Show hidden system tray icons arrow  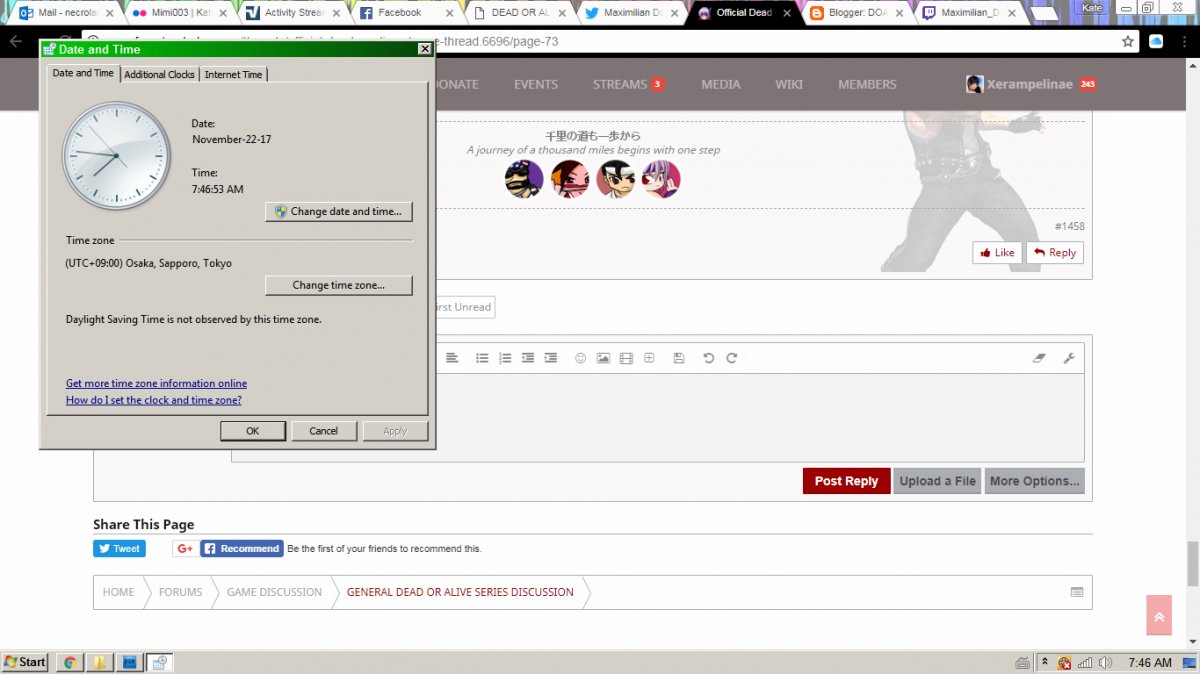point(1044,662)
